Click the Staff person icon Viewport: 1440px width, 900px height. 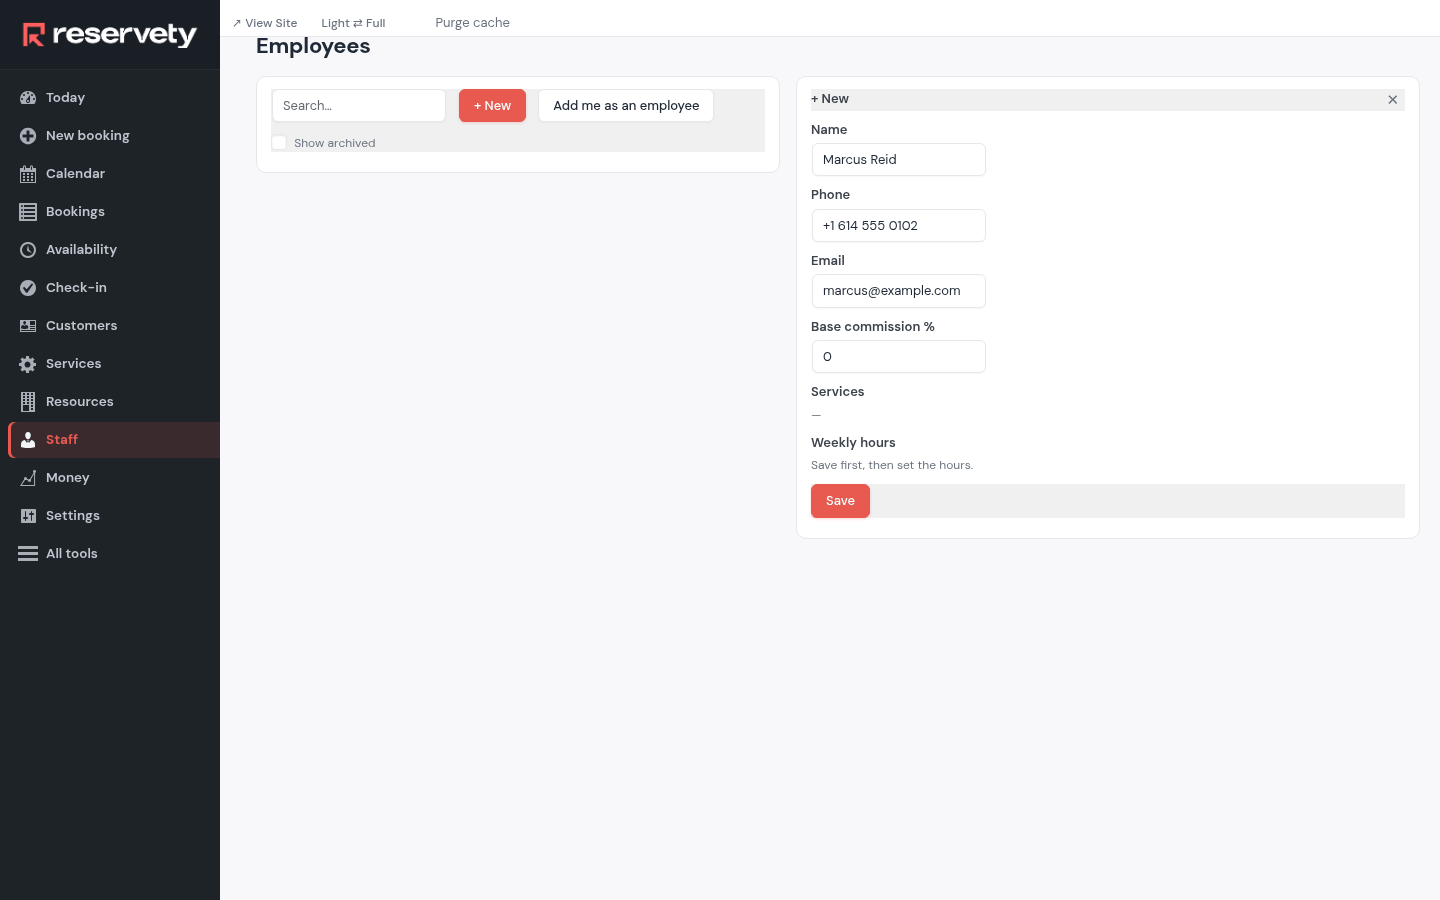28,440
